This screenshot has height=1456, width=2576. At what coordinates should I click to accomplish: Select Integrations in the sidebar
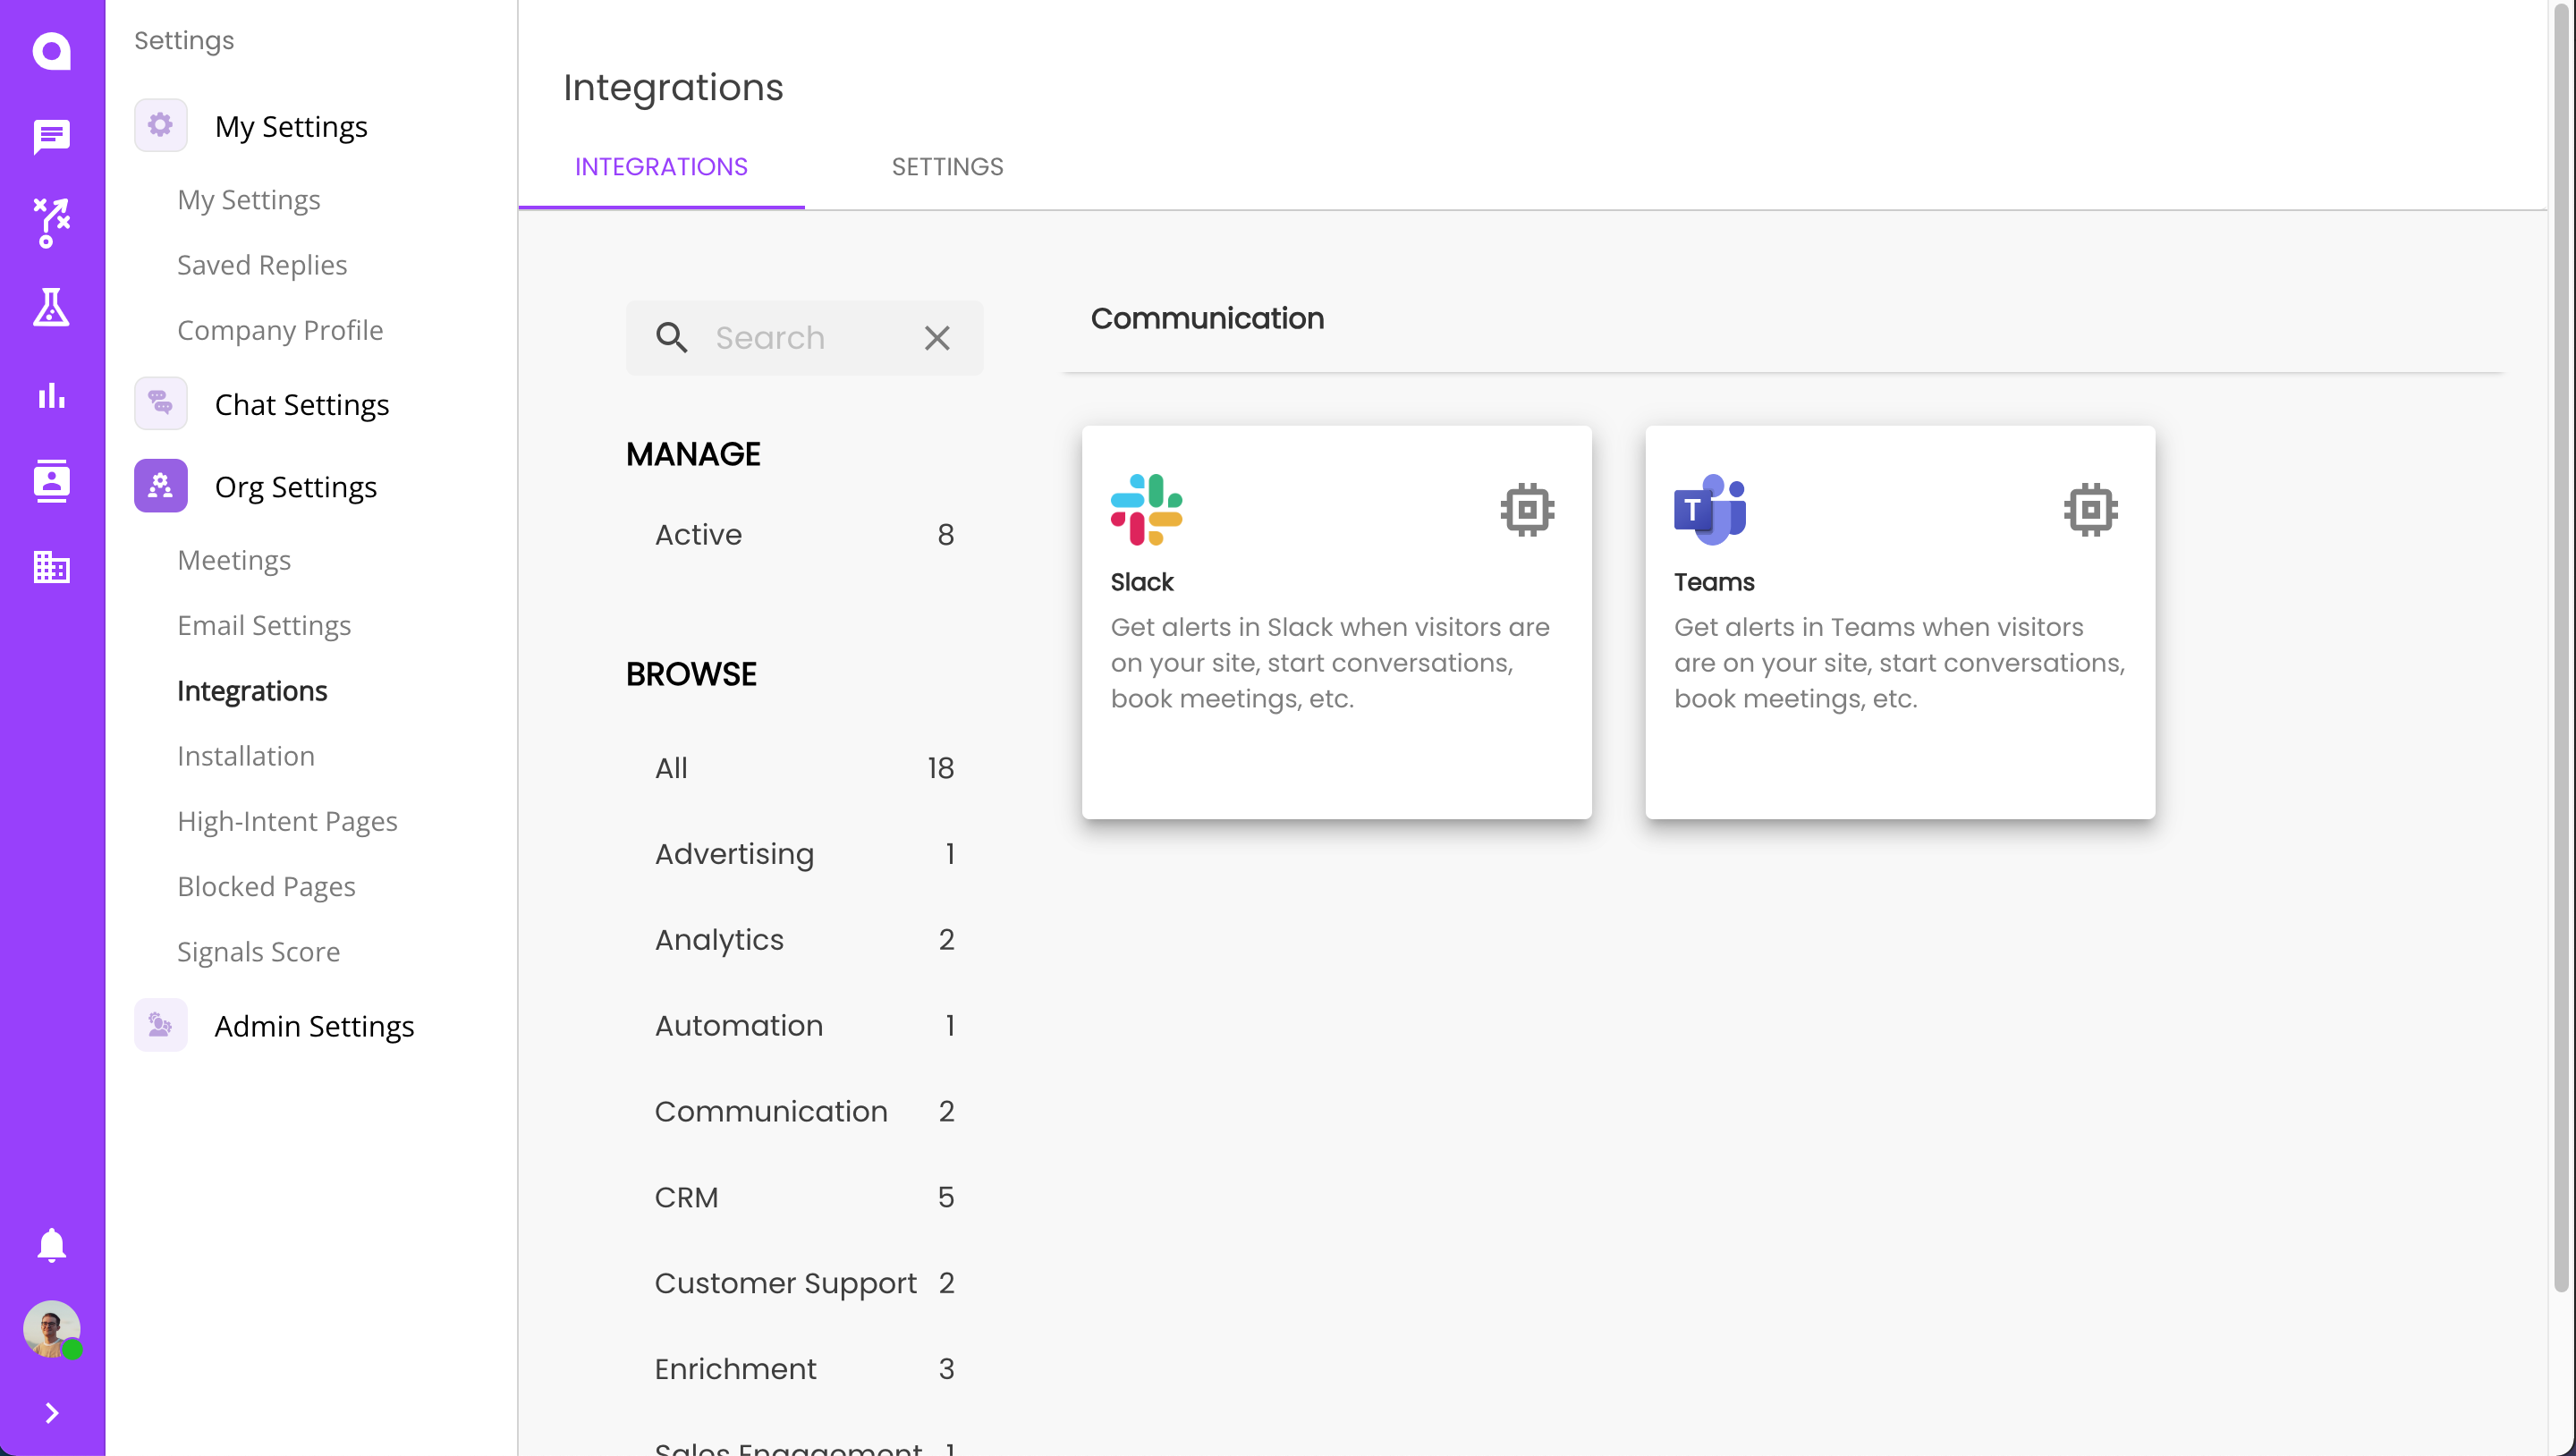252,690
